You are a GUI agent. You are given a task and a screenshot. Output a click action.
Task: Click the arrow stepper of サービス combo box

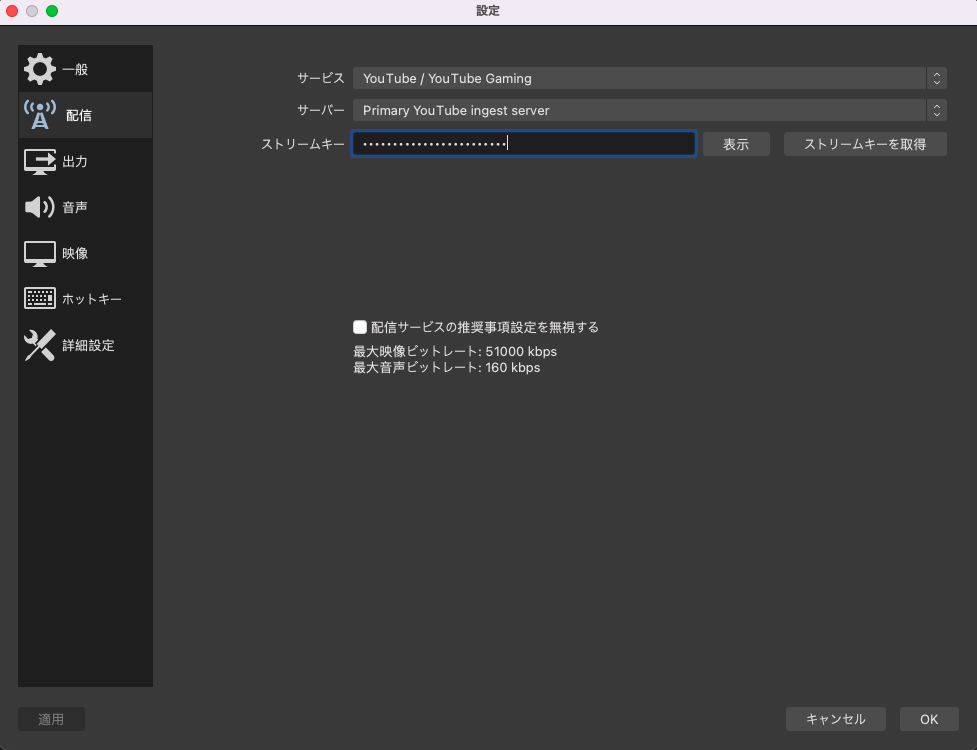point(936,78)
